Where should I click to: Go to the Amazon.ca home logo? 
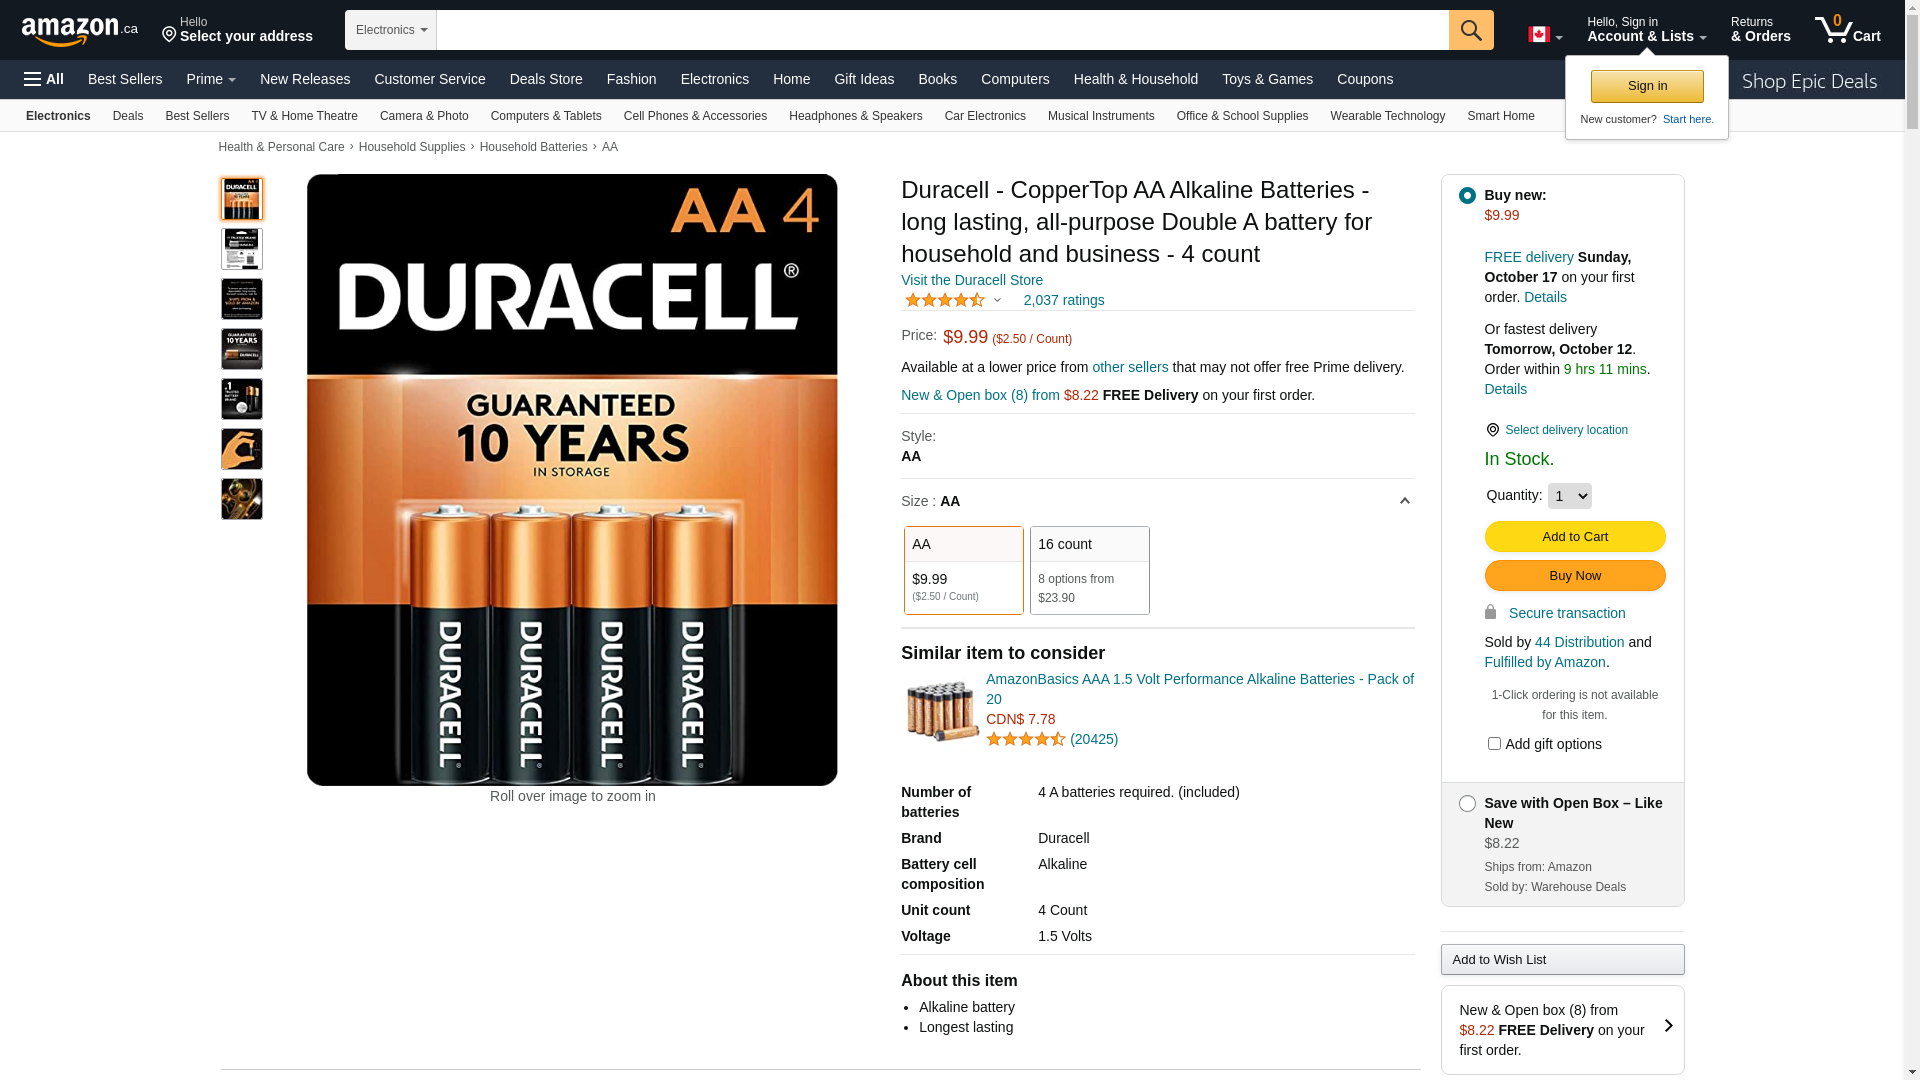tap(80, 30)
